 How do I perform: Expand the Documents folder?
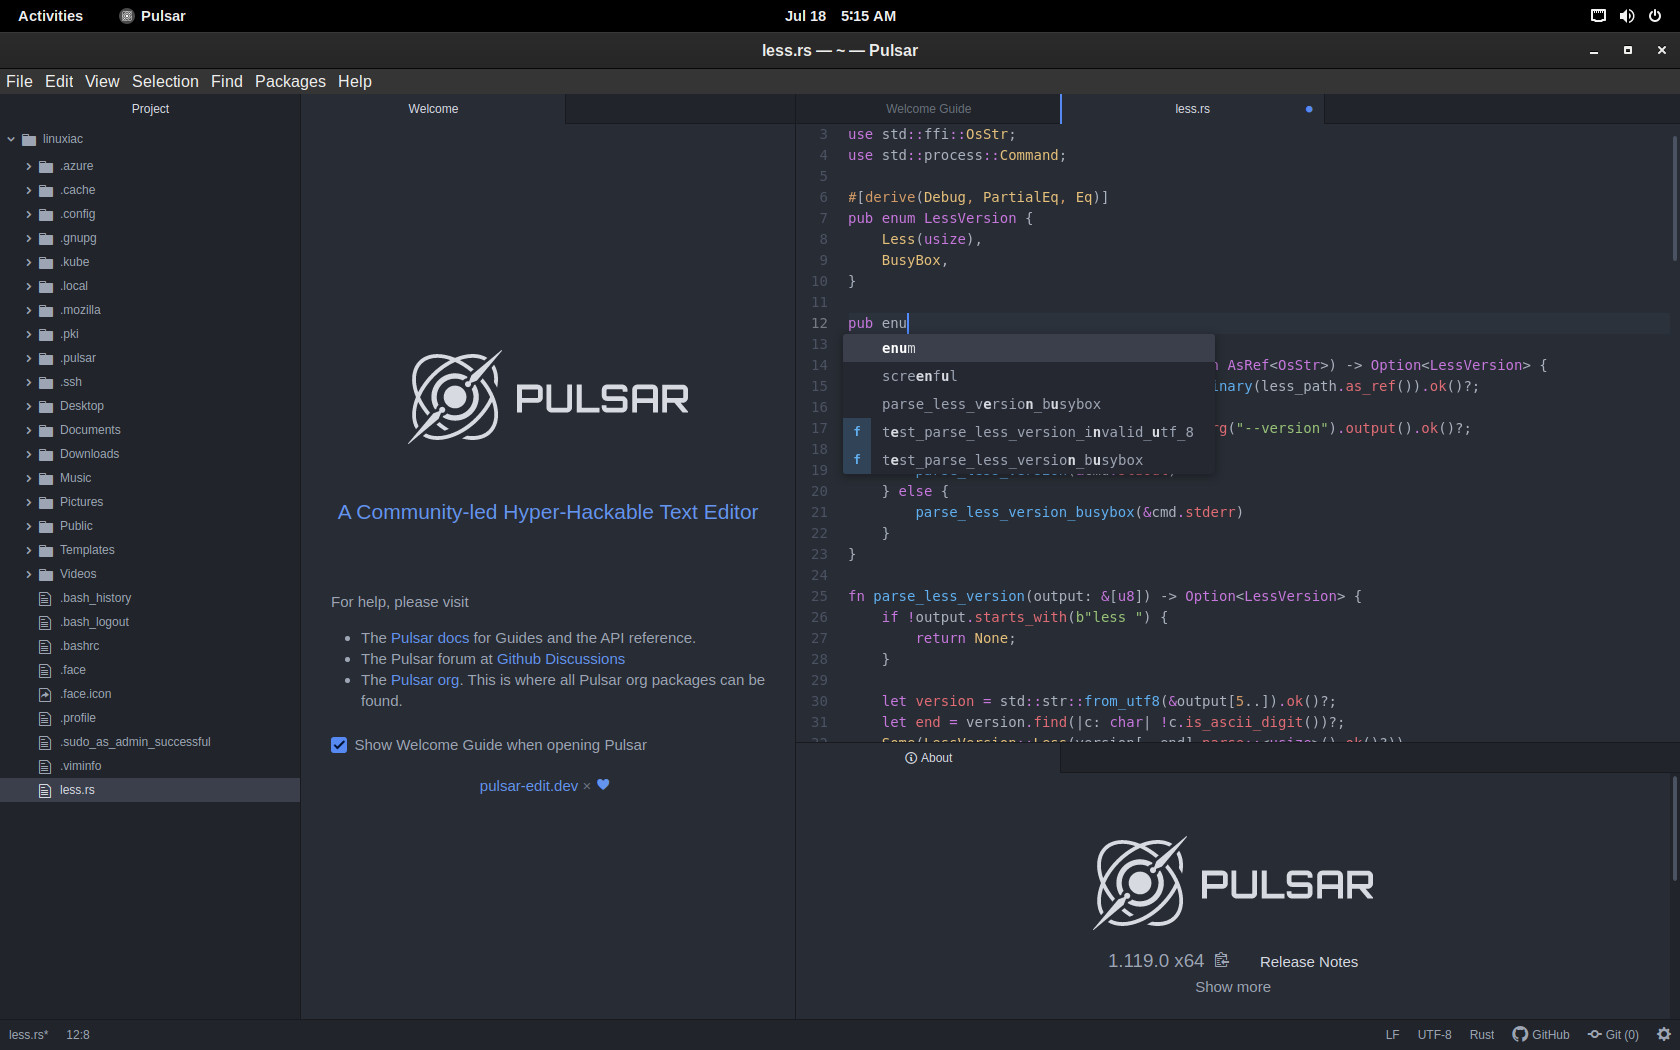[29, 430]
